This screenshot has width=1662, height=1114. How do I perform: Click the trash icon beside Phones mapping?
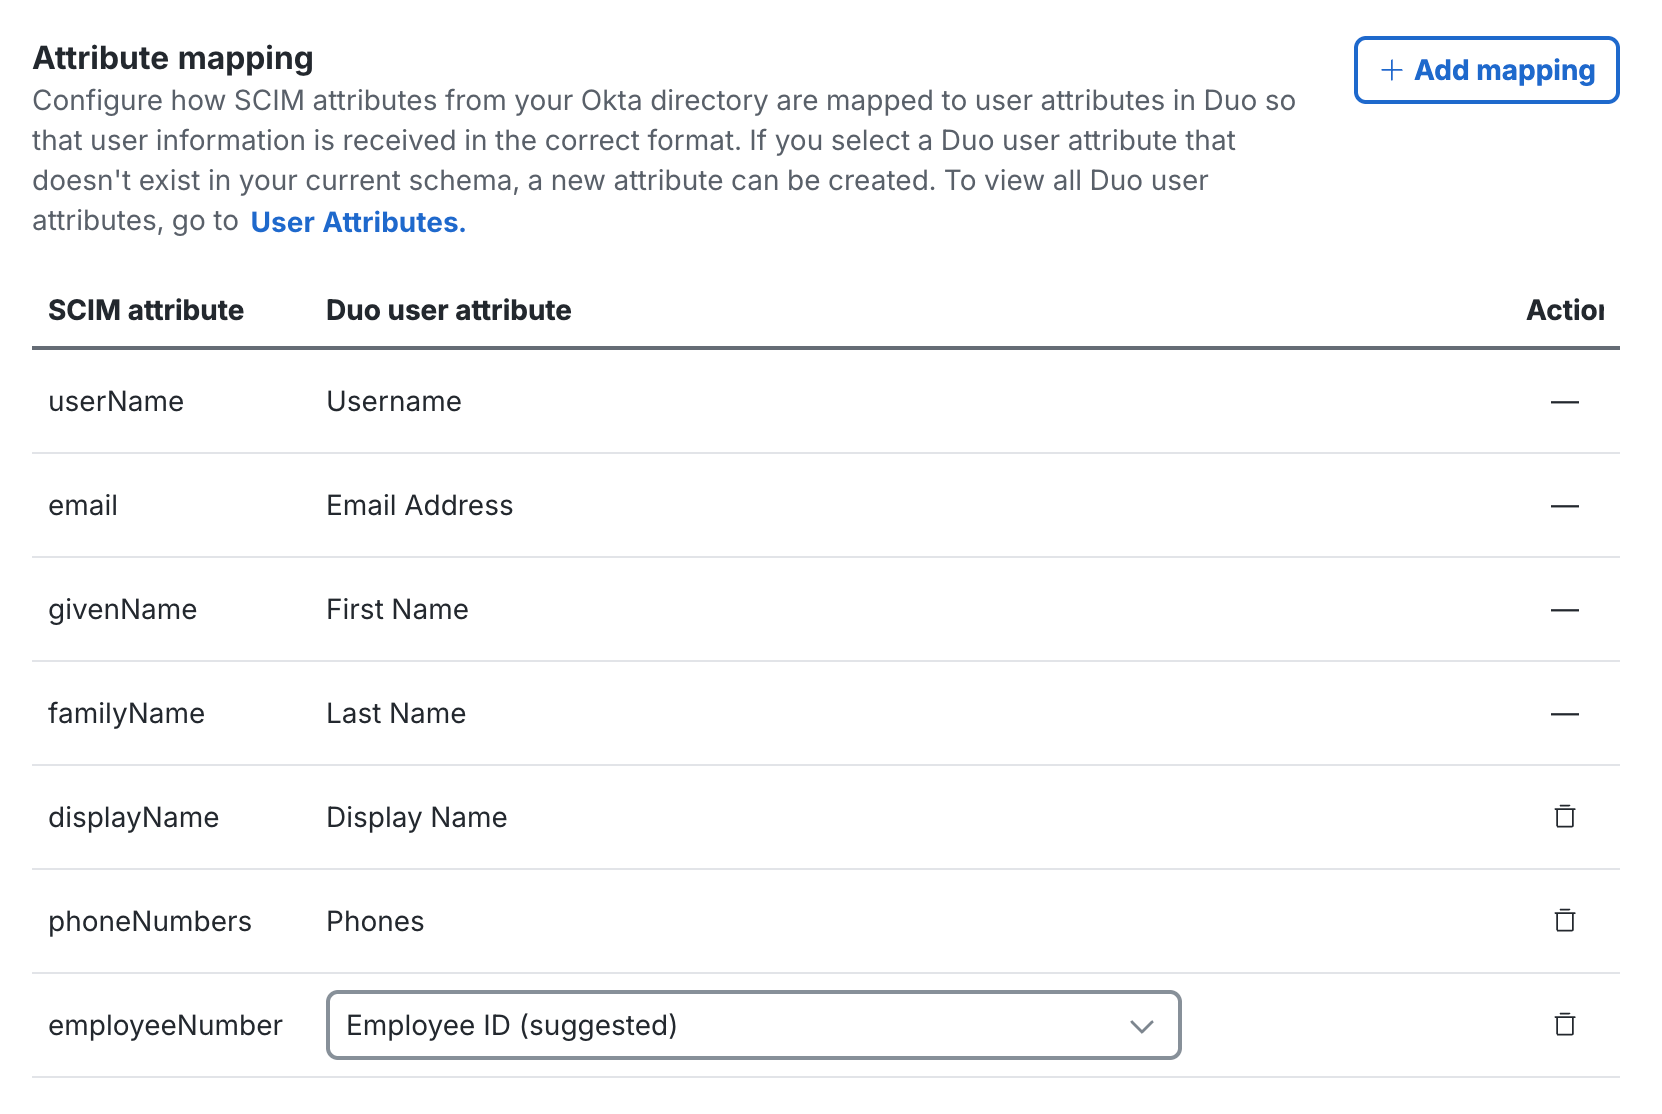1566,921
